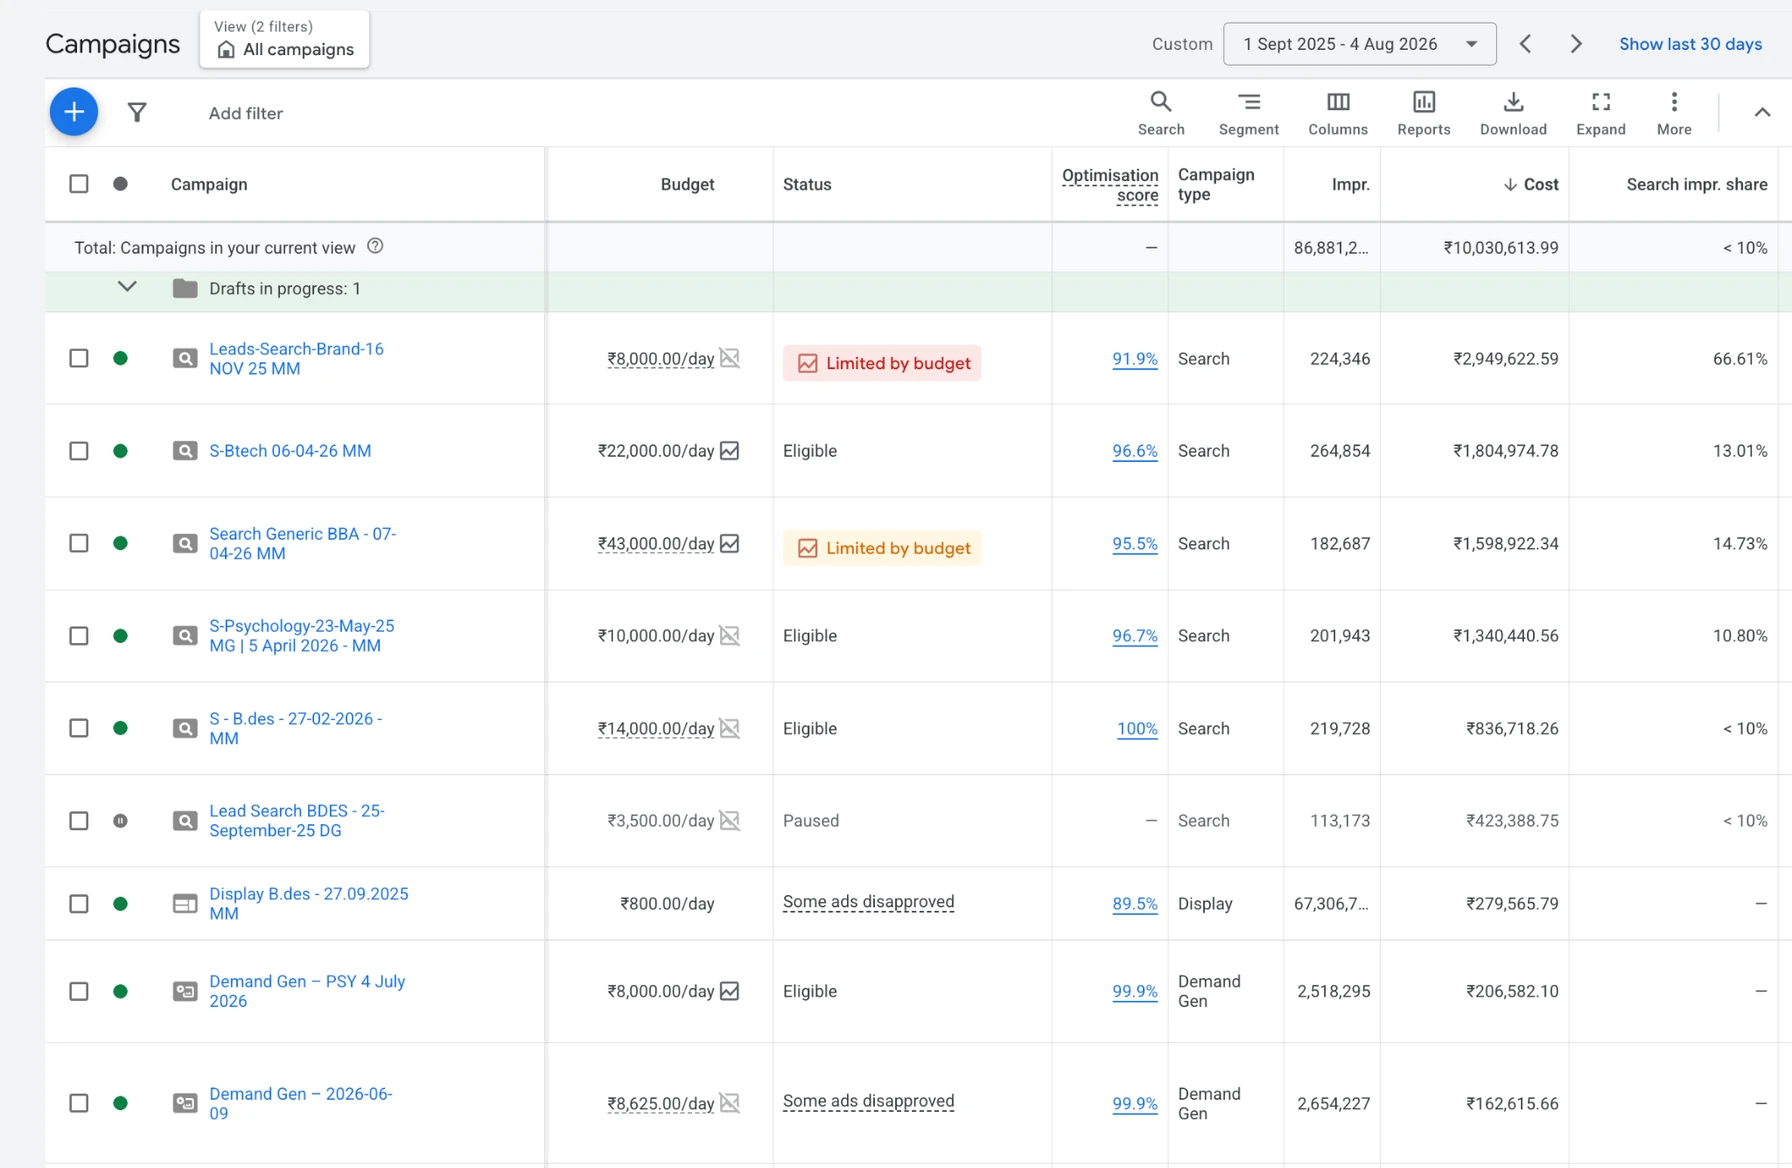1792x1168 pixels.
Task: Open the Reports tool
Action: point(1424,113)
